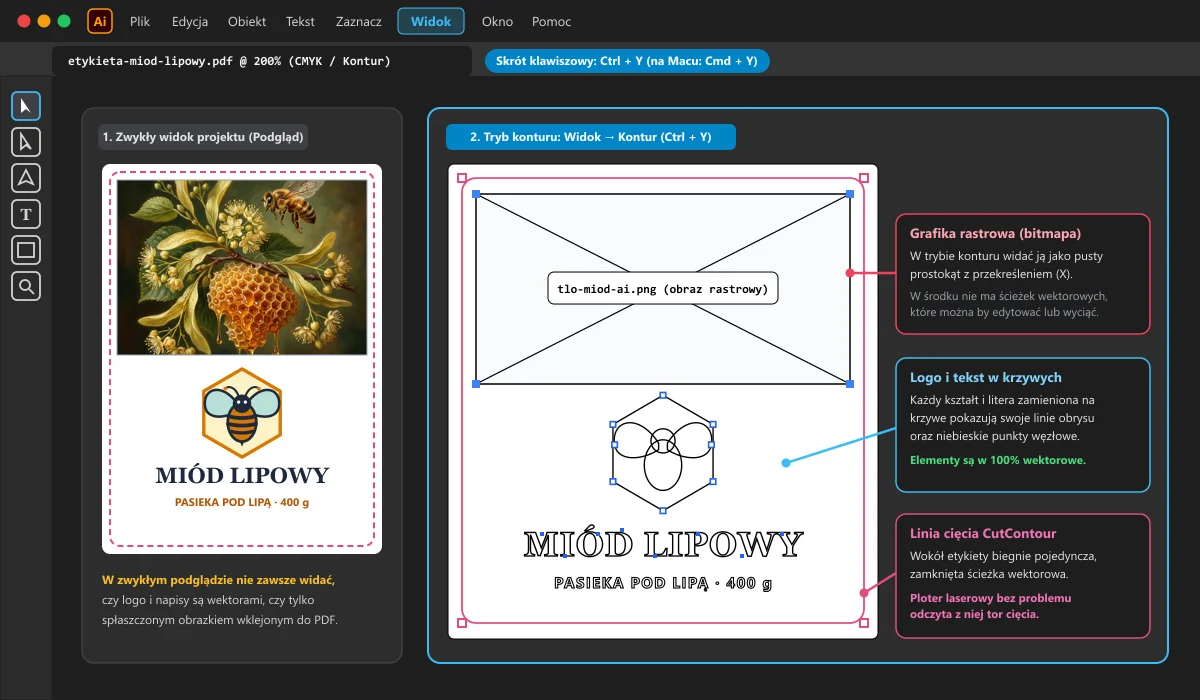Screen dimensions: 1200x700
Task: Click the Illustrator Ai app icon
Action: (x=100, y=21)
